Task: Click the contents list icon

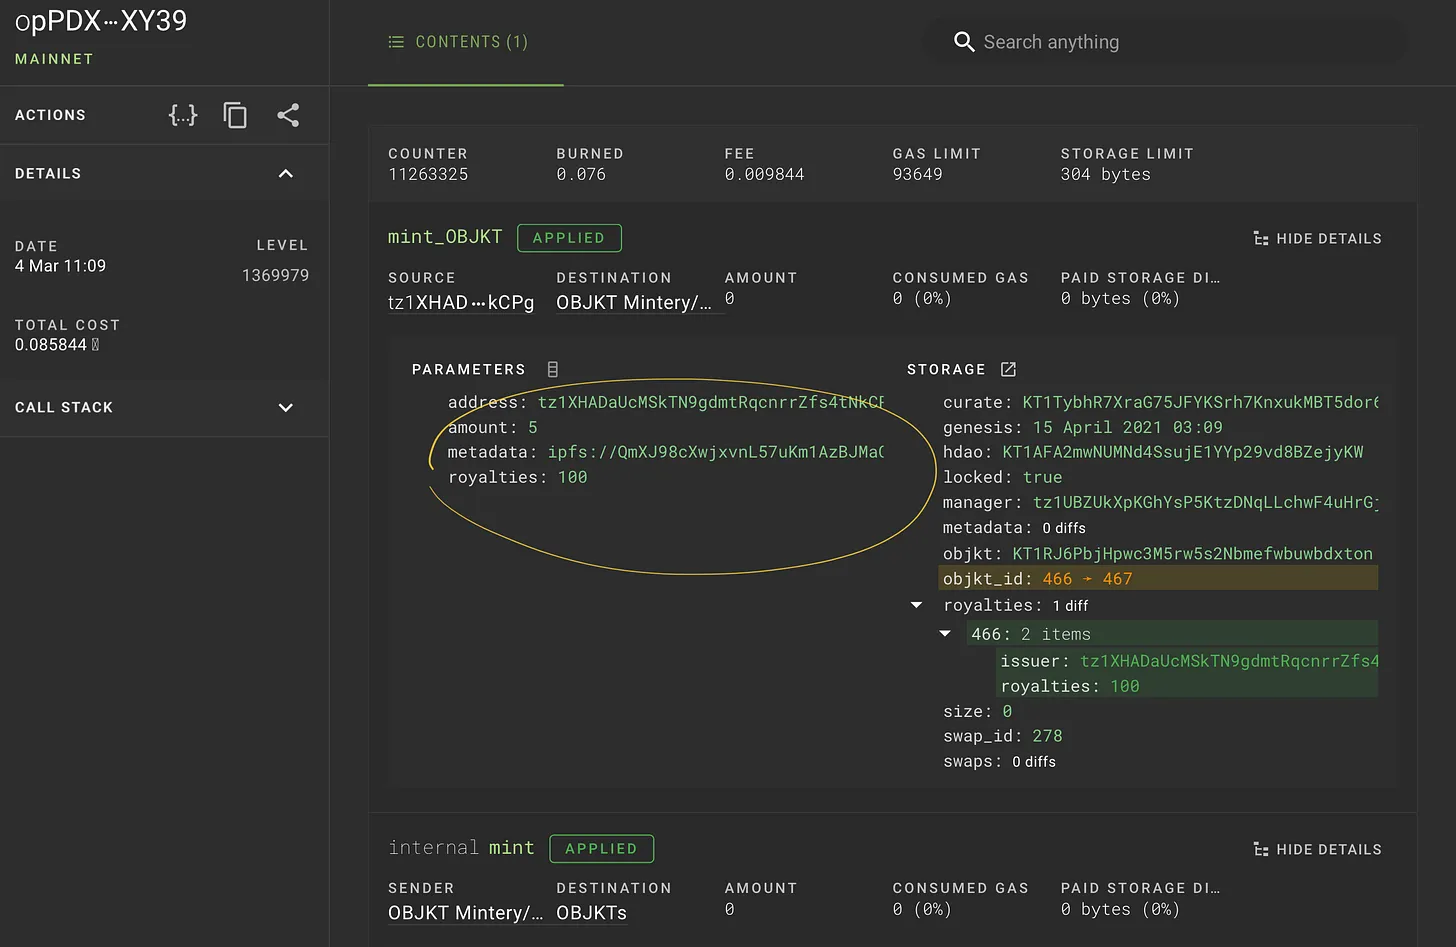Action: click(x=396, y=42)
